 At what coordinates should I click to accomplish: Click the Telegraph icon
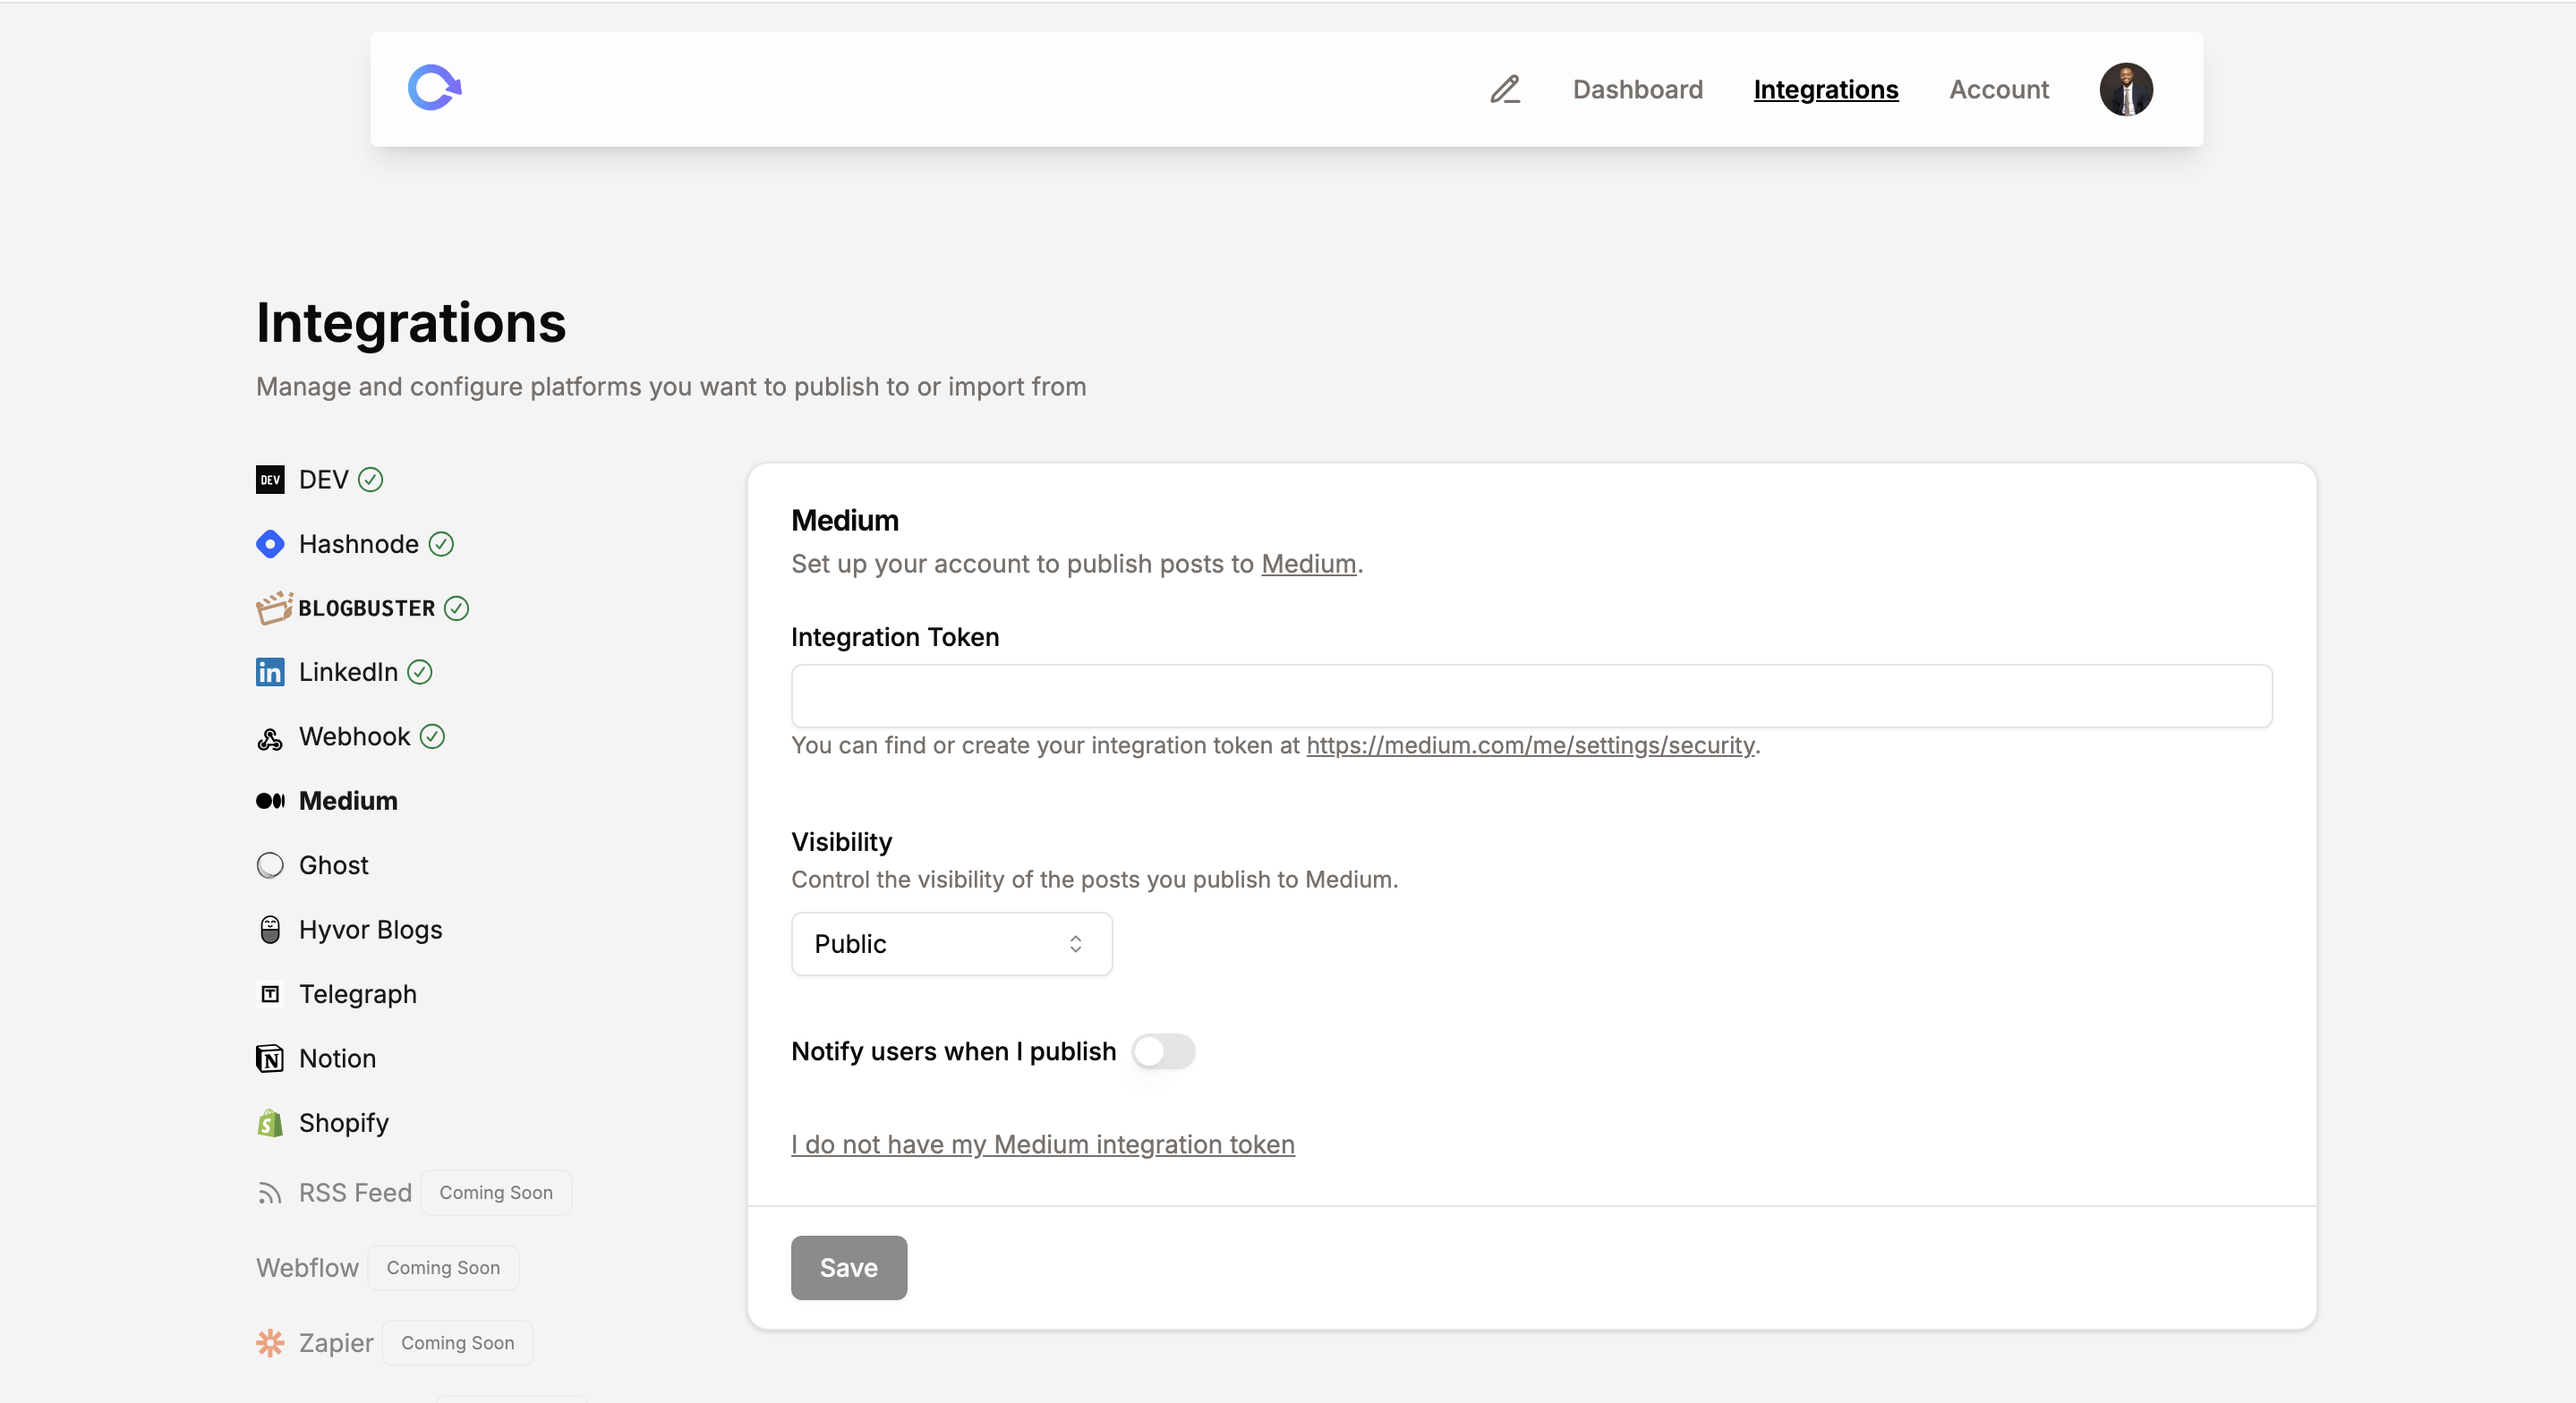(x=270, y=994)
